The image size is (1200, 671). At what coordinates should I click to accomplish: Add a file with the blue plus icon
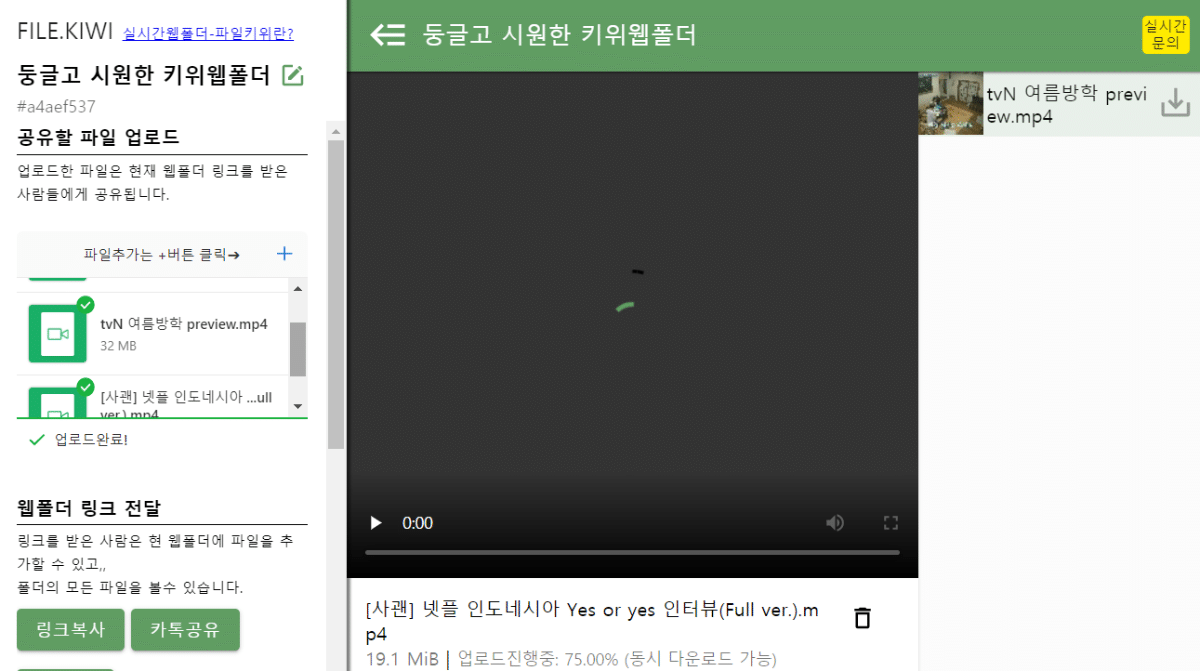click(284, 254)
